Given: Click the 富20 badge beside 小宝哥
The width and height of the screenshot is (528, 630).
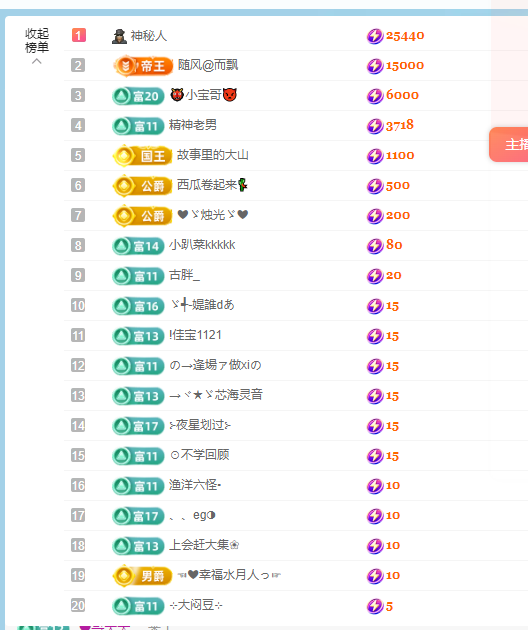Looking at the screenshot, I should [x=138, y=96].
